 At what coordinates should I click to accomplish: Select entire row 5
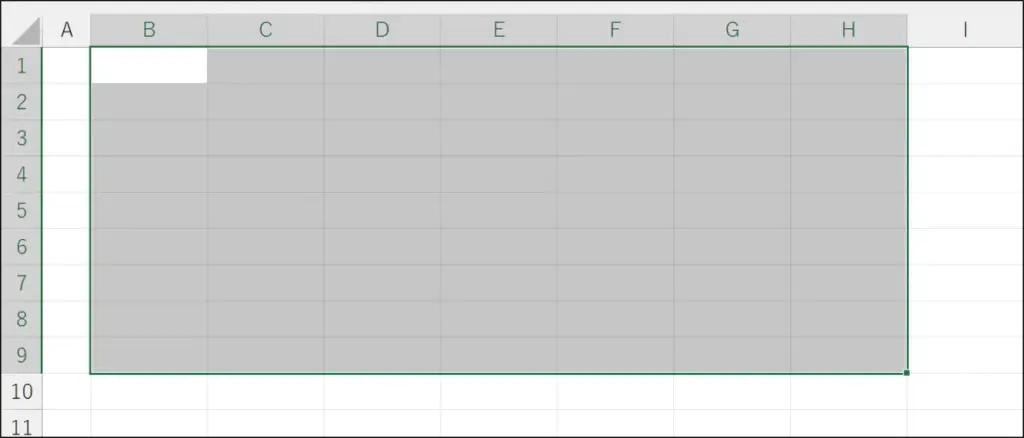pos(21,211)
